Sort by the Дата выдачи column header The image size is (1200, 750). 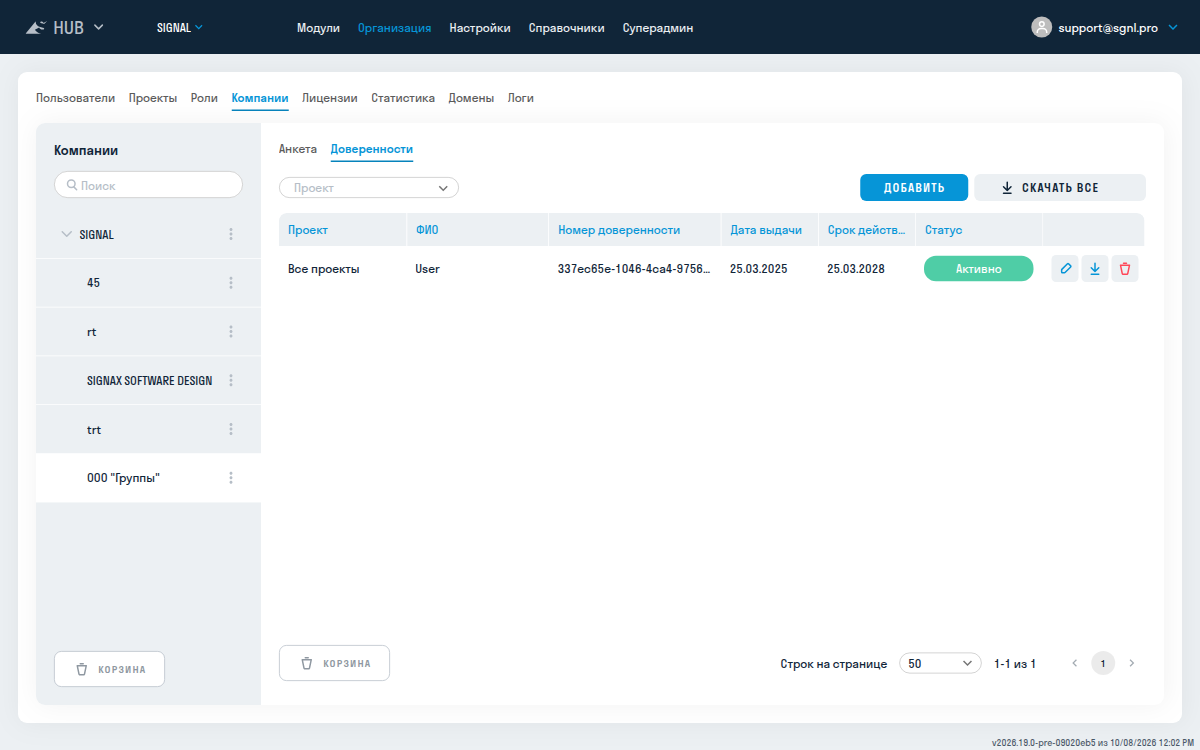pos(766,230)
